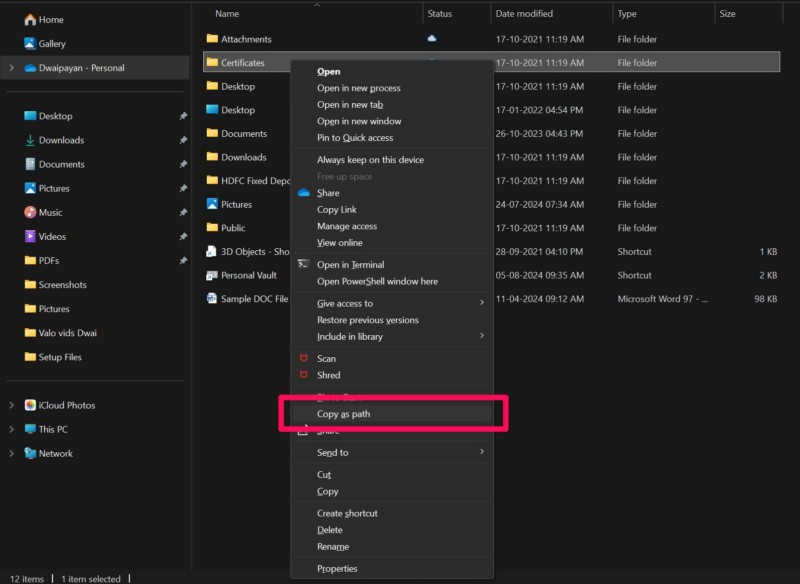Open the iCloud Photos icon

pos(30,405)
